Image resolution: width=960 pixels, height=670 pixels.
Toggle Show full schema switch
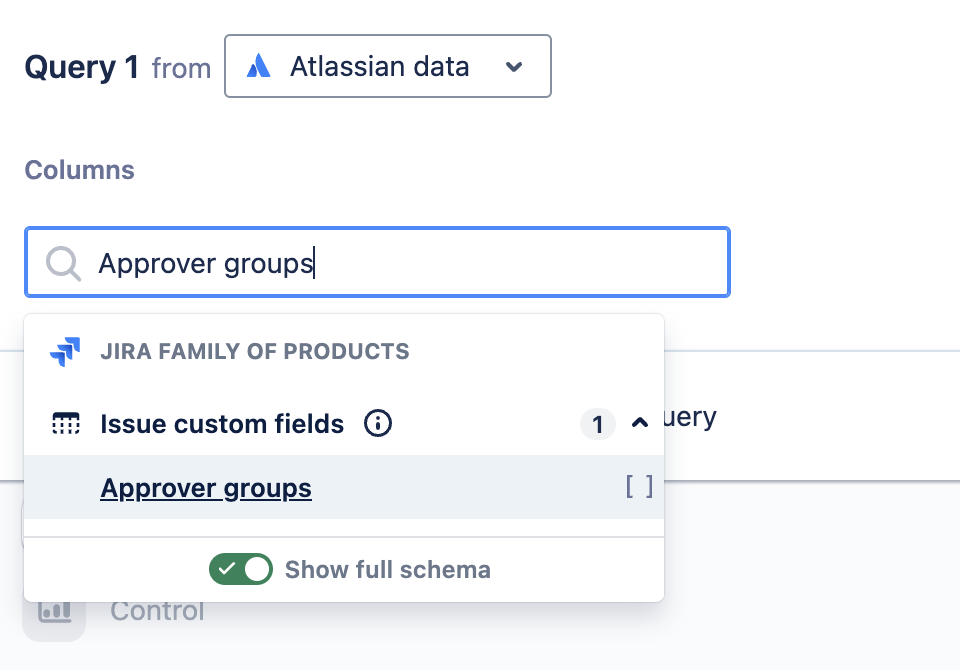241,569
